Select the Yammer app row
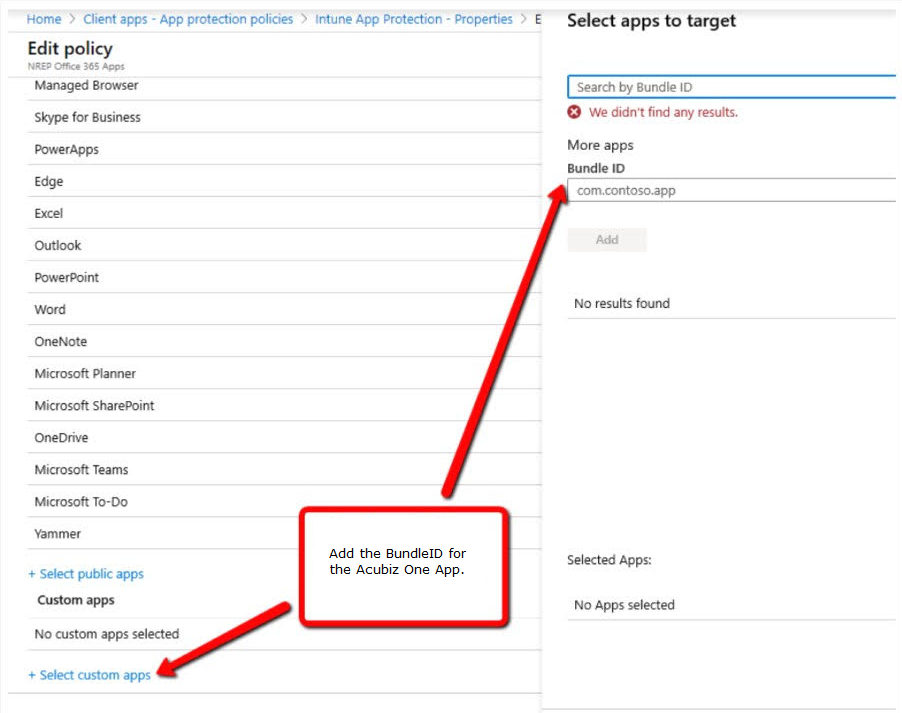This screenshot has height=713, width=902. (284, 534)
